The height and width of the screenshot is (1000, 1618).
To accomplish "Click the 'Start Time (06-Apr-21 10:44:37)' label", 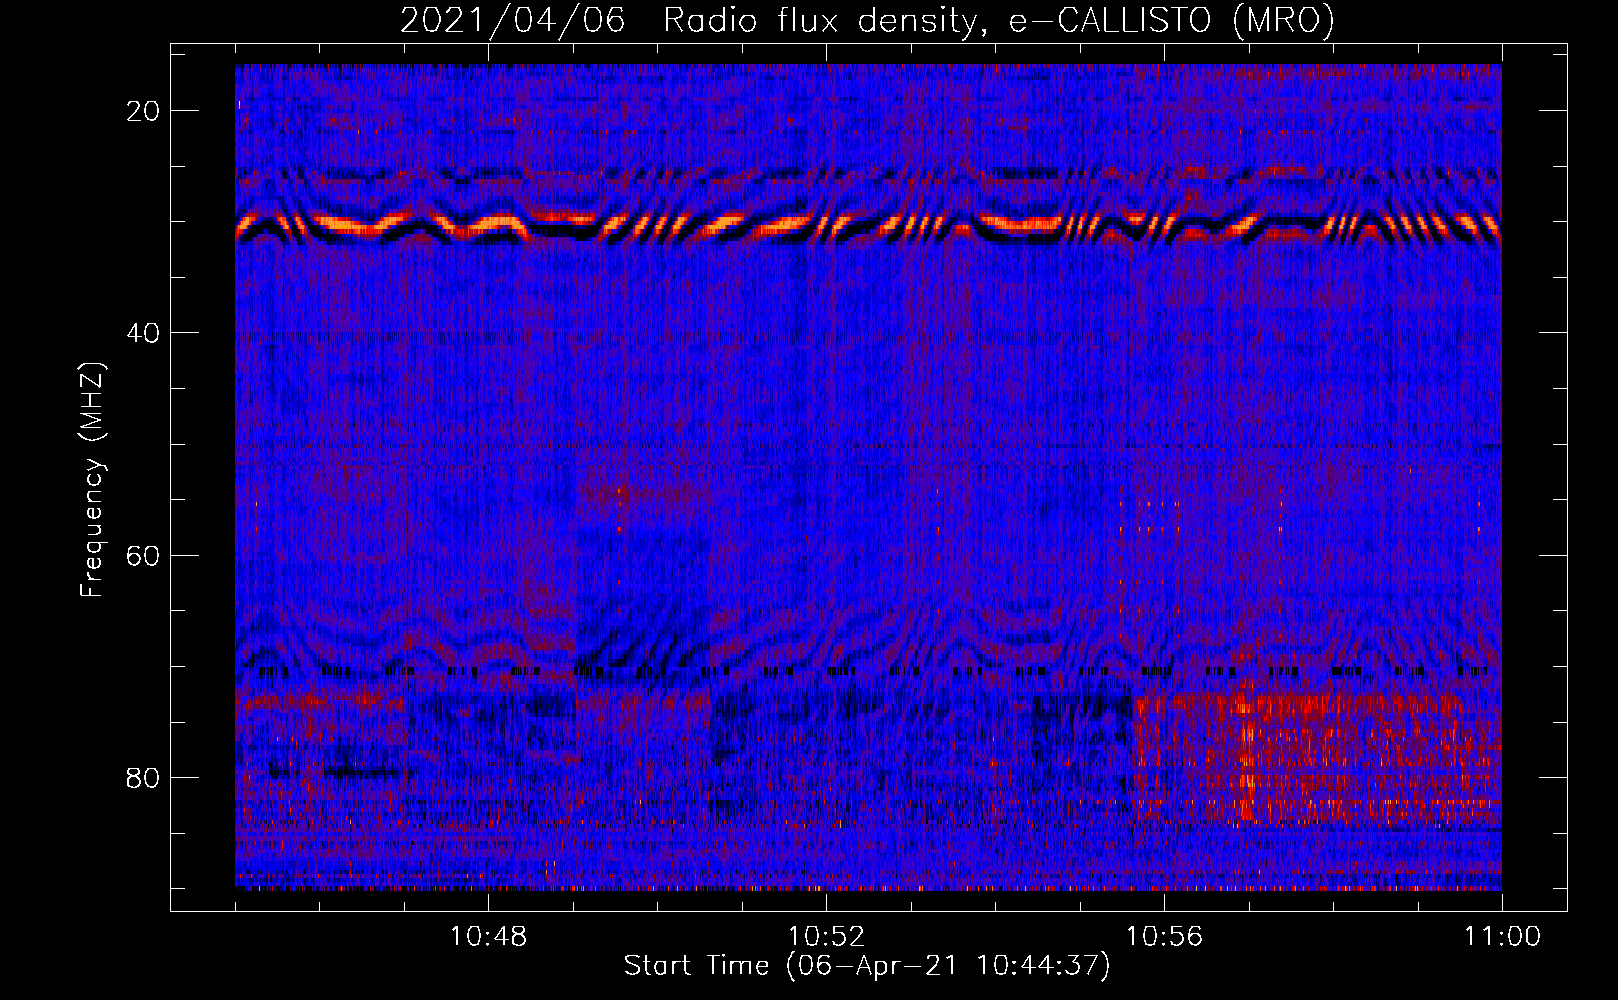I will pos(867,966).
